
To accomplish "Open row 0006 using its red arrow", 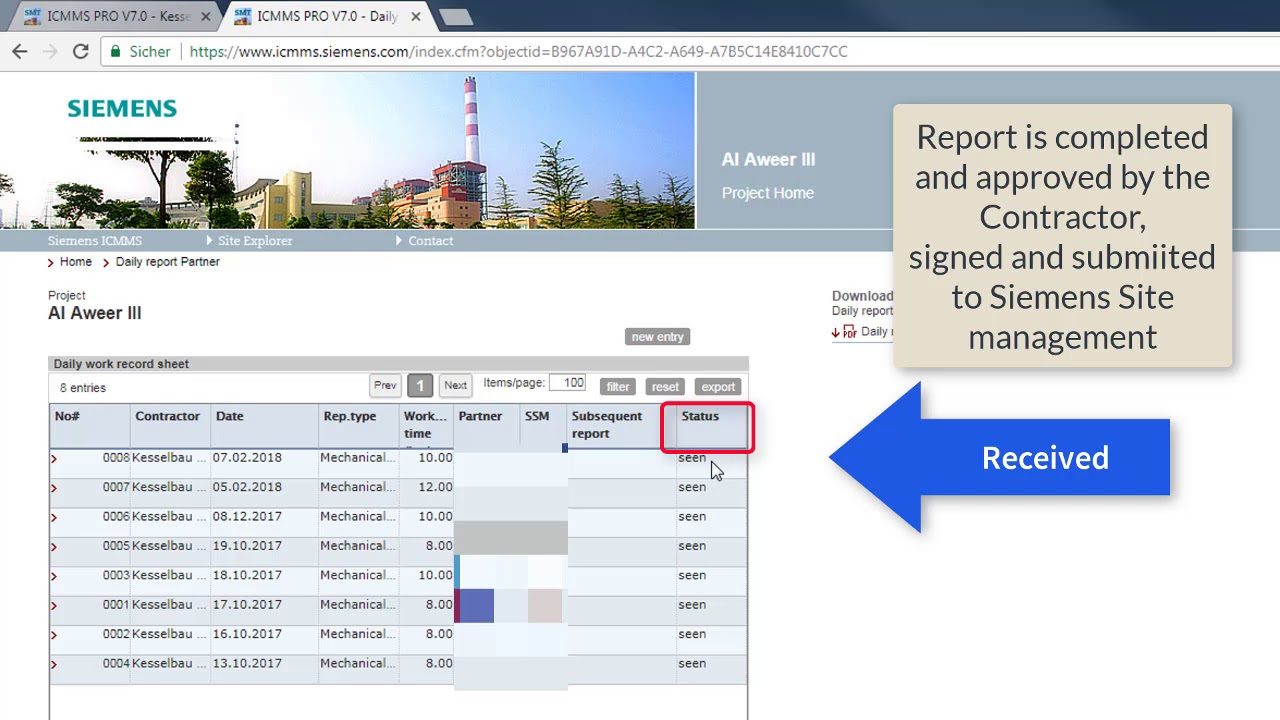I will coord(54,517).
